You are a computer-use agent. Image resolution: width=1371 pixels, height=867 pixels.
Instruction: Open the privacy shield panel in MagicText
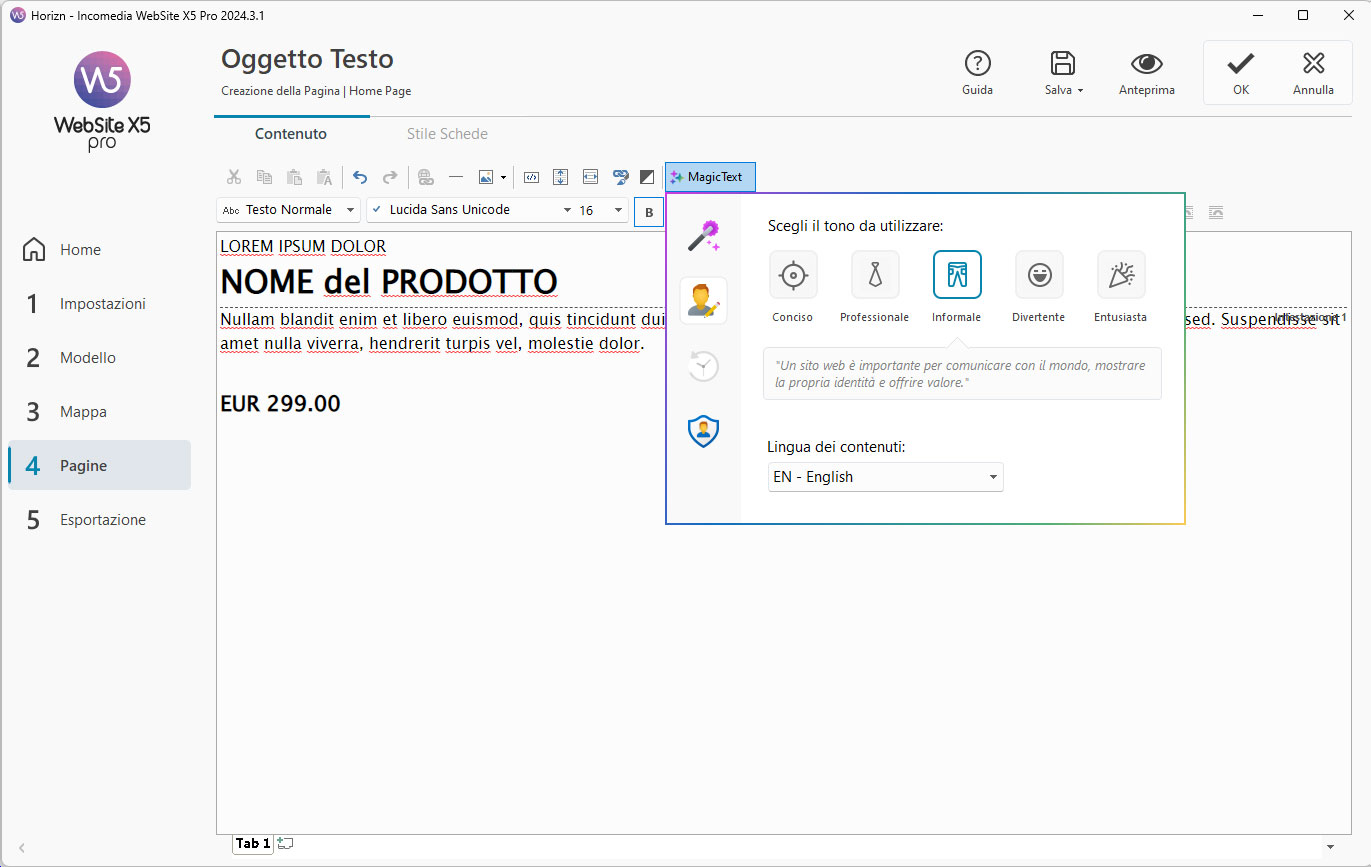(x=703, y=431)
